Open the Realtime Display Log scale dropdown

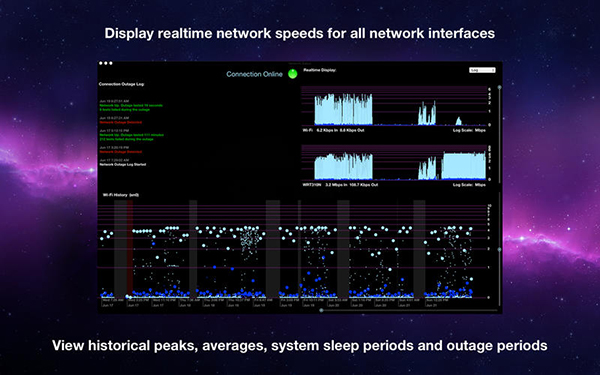(x=482, y=70)
